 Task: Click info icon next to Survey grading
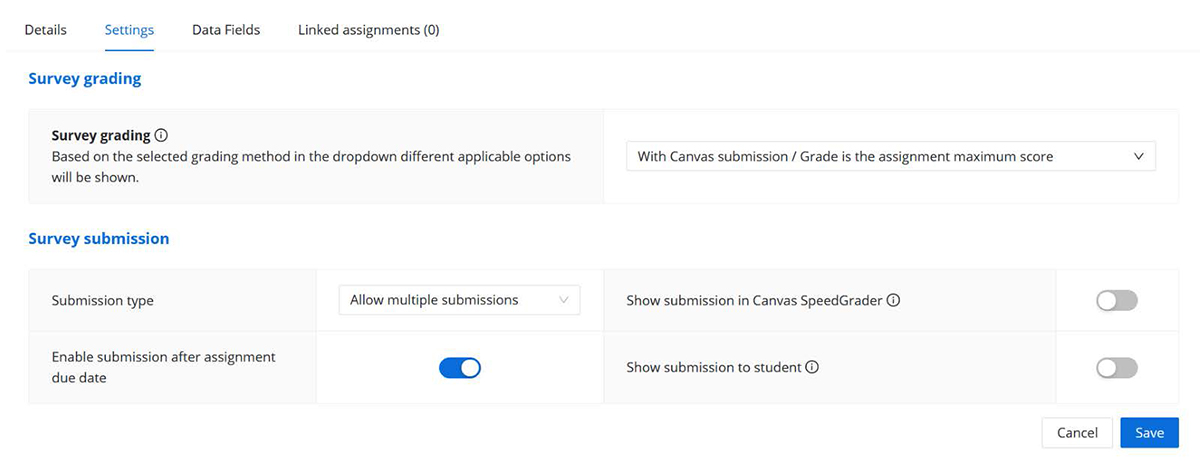pyautogui.click(x=161, y=135)
